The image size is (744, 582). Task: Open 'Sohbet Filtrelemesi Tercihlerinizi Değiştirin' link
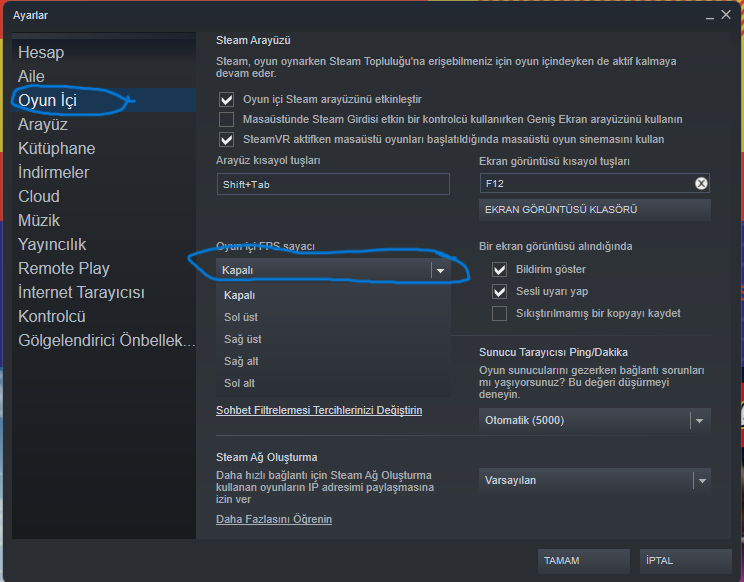tap(319, 410)
